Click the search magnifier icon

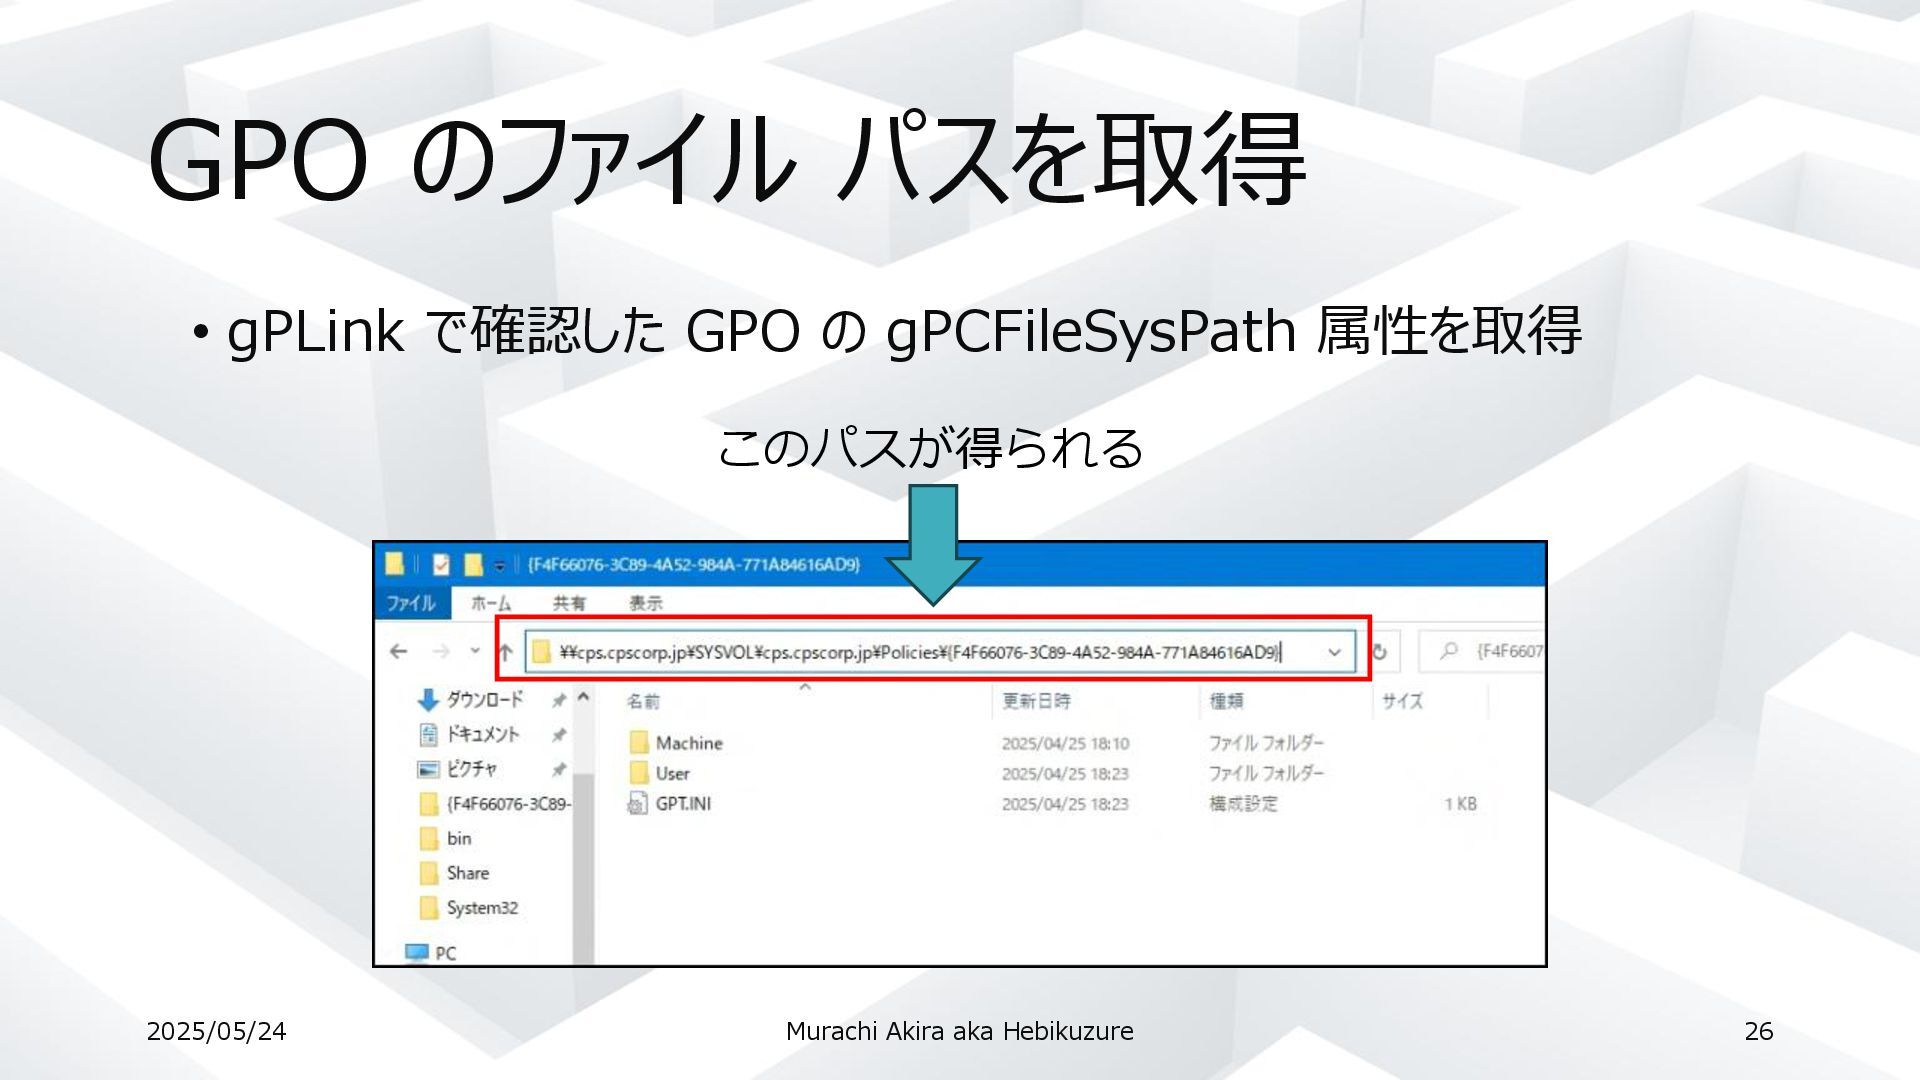click(x=1448, y=652)
